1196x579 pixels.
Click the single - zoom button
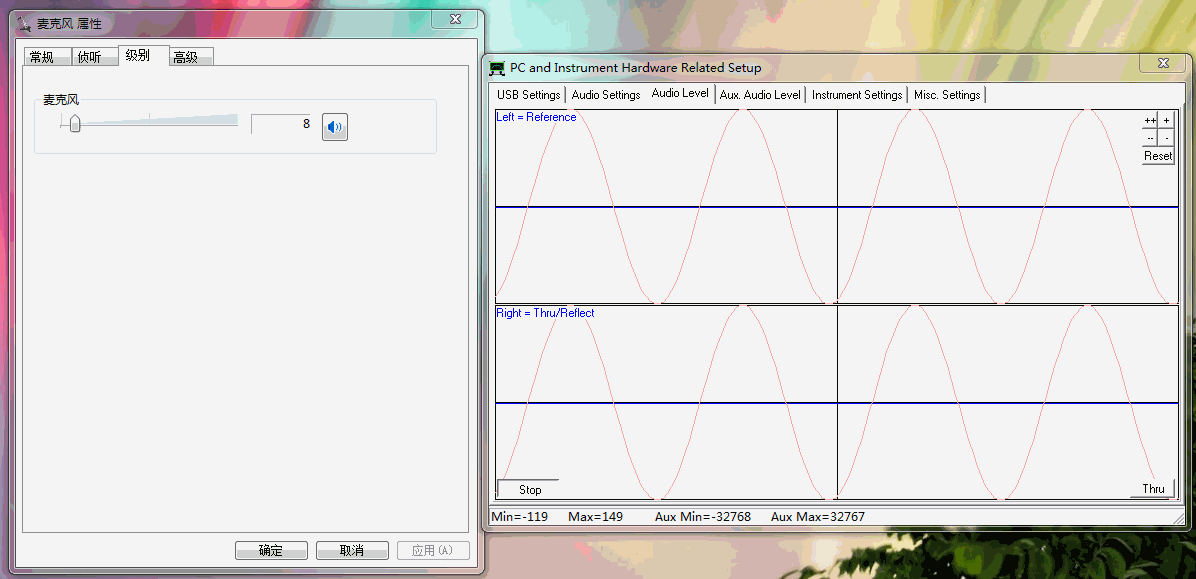point(1166,138)
